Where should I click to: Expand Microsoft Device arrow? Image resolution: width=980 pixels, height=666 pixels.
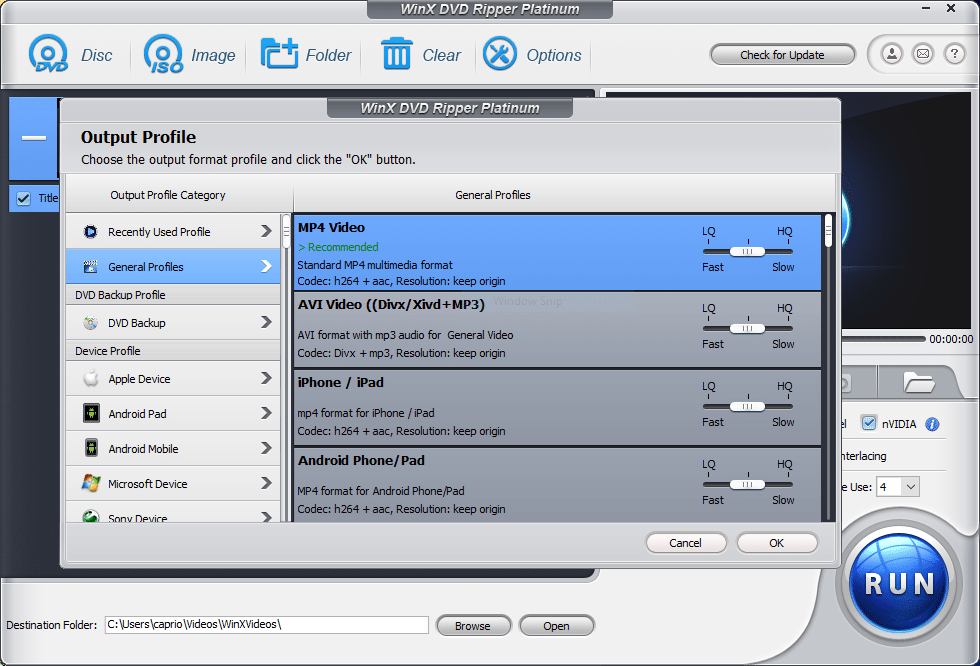pos(266,483)
